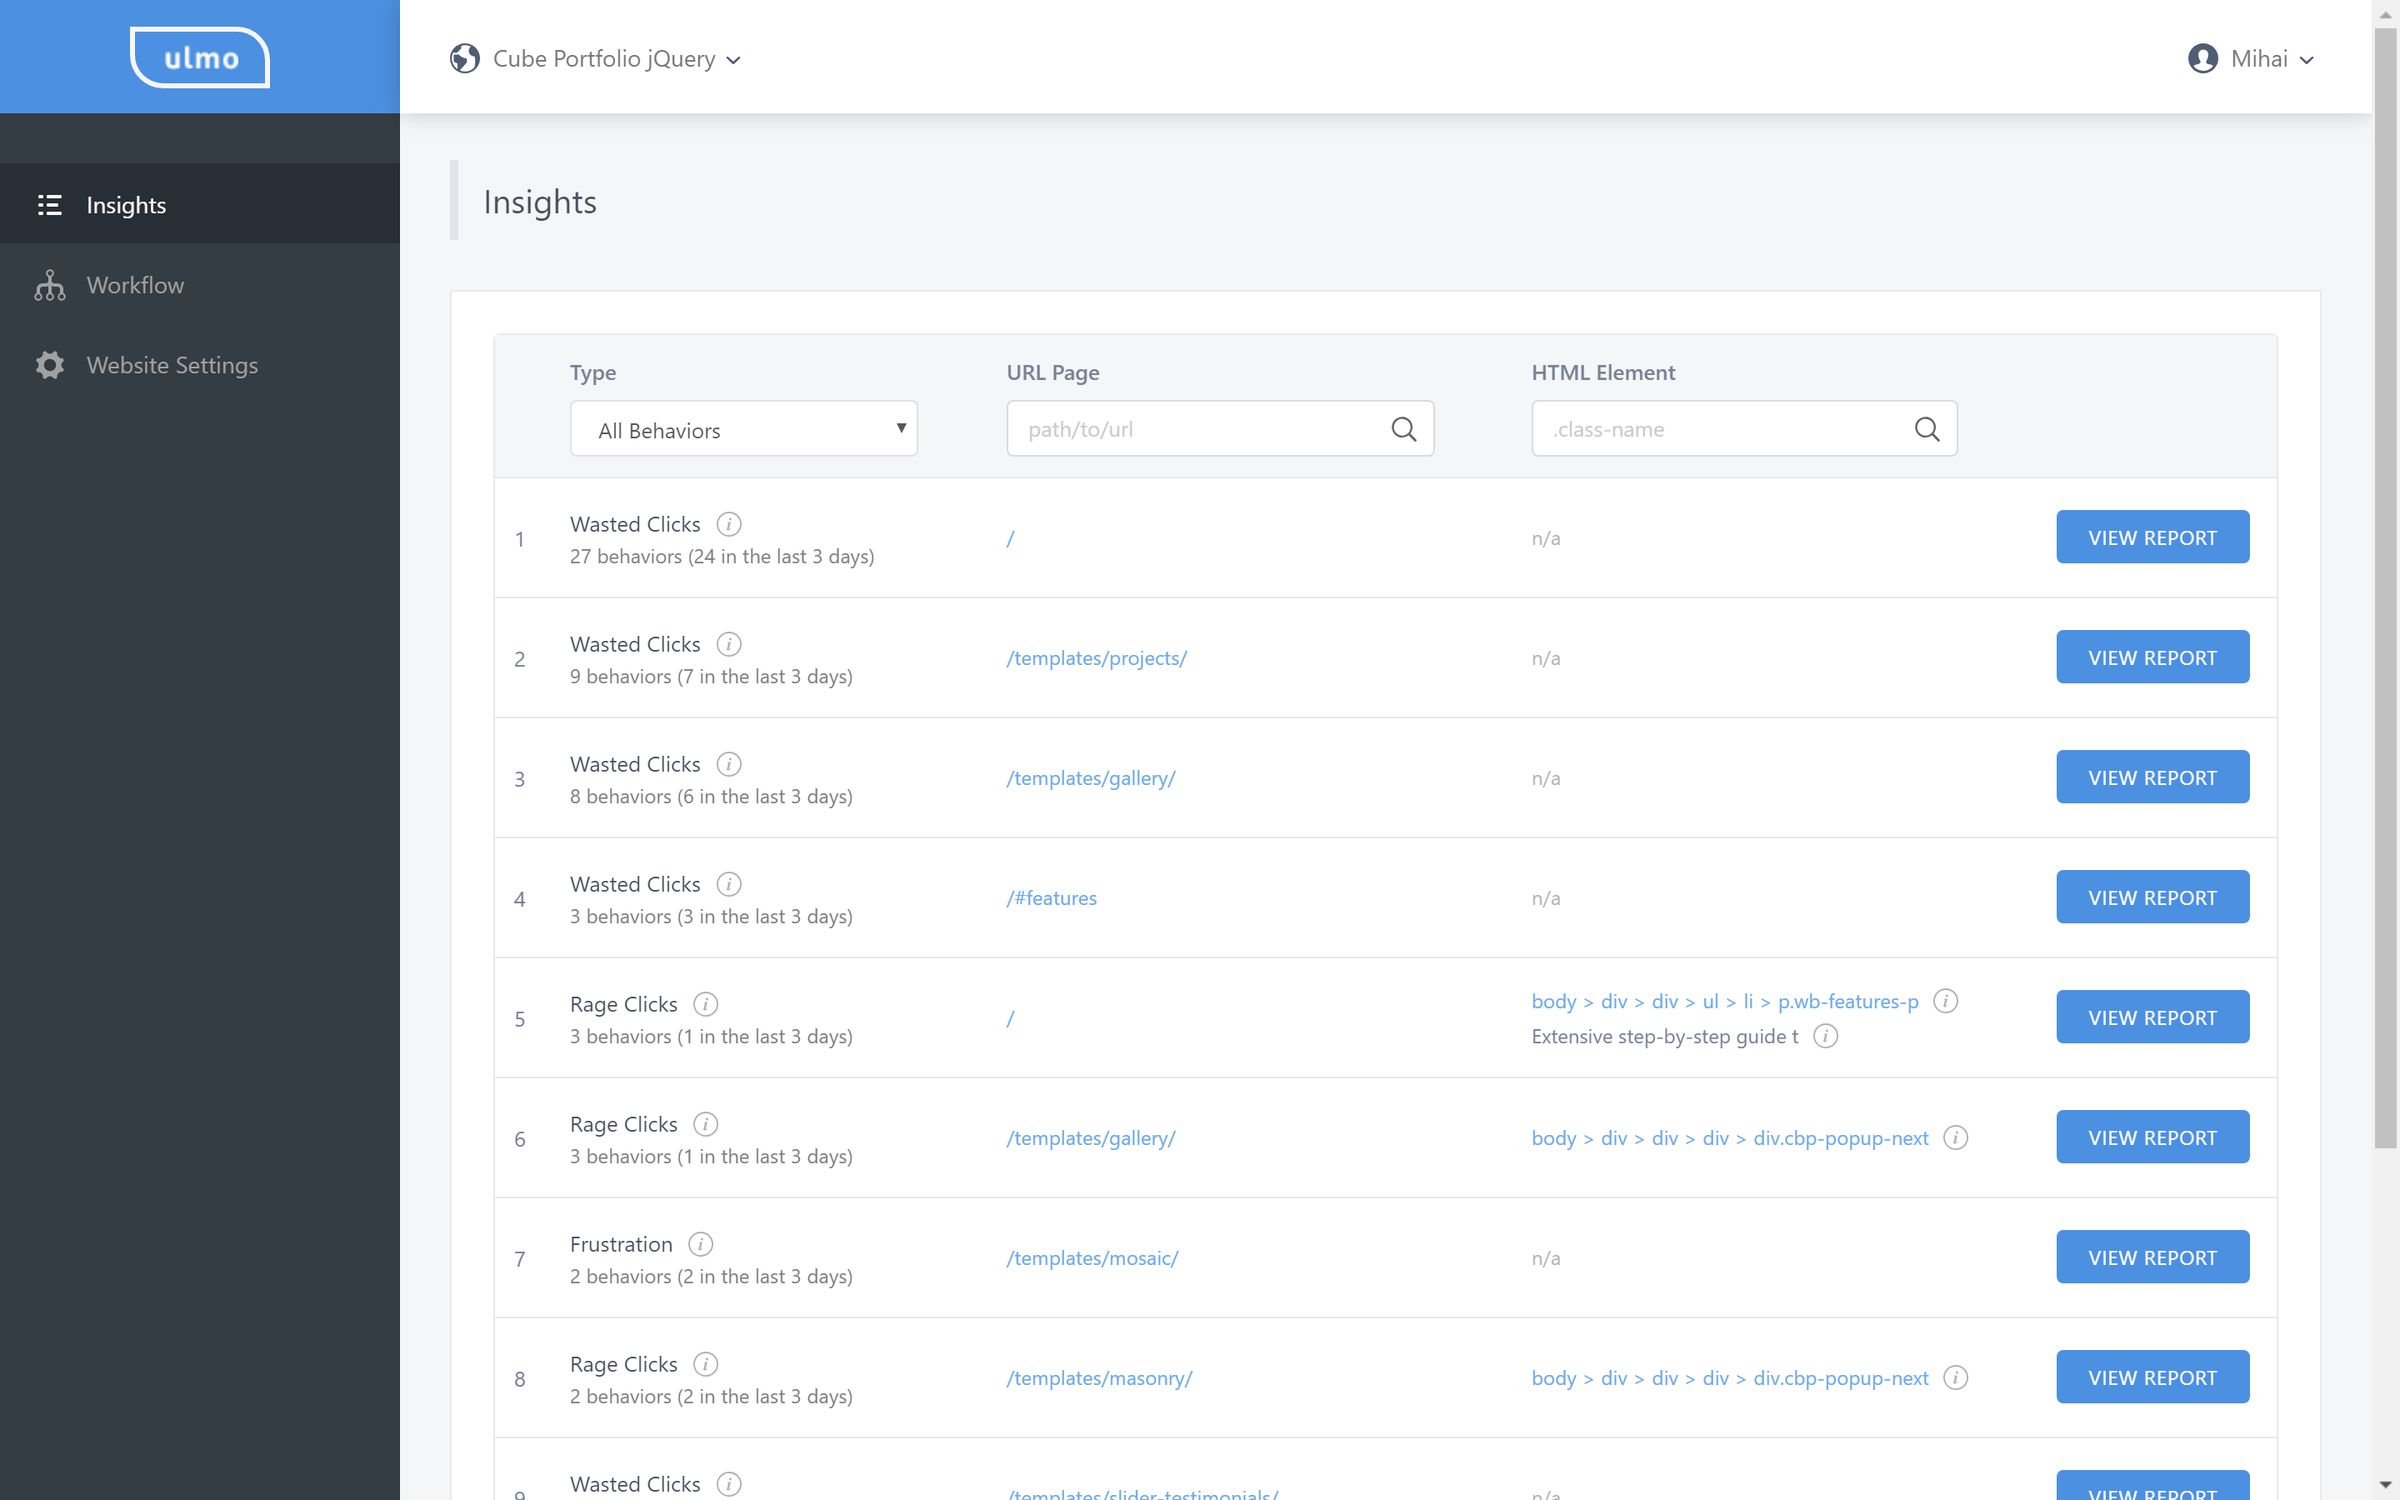Click VIEW REPORT for the first Wasted Clicks insight

[2152, 536]
